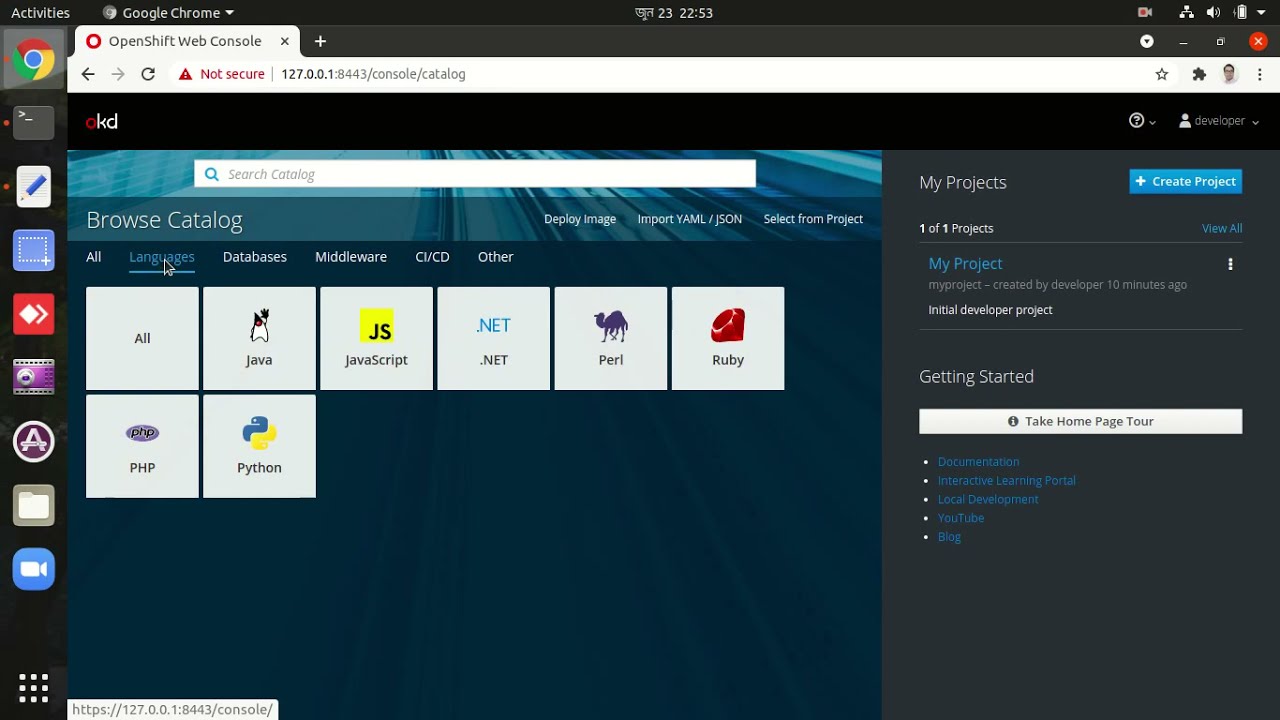1280x720 pixels.
Task: Go forward in Chrome
Action: pos(118,74)
